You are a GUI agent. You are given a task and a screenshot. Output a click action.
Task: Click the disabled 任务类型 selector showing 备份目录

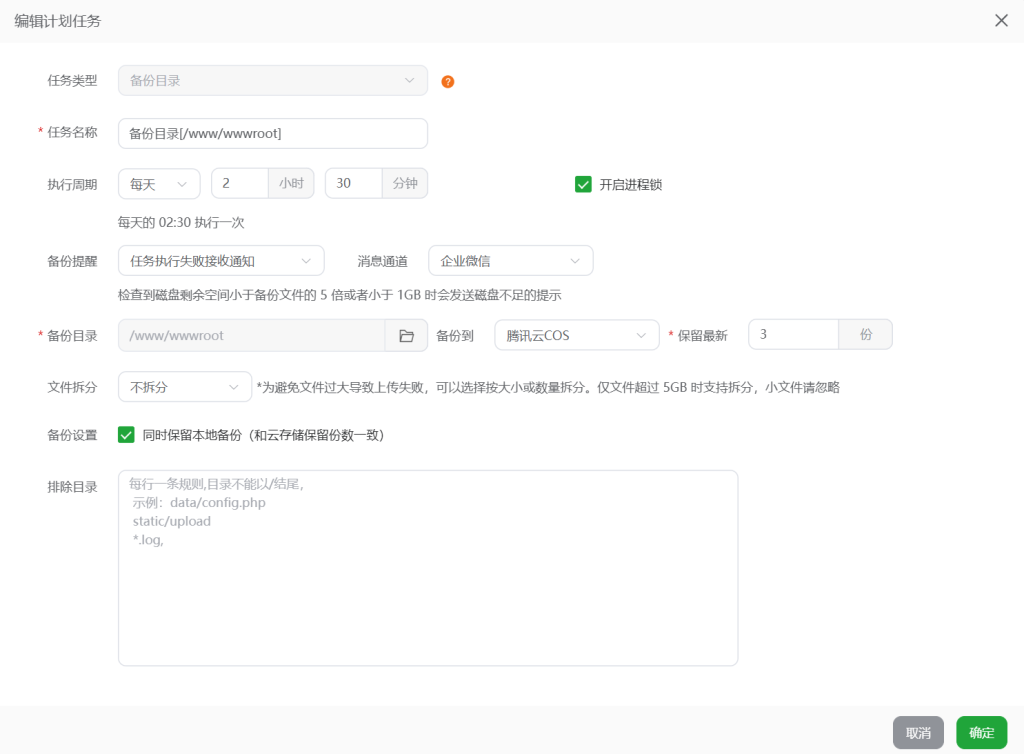272,81
